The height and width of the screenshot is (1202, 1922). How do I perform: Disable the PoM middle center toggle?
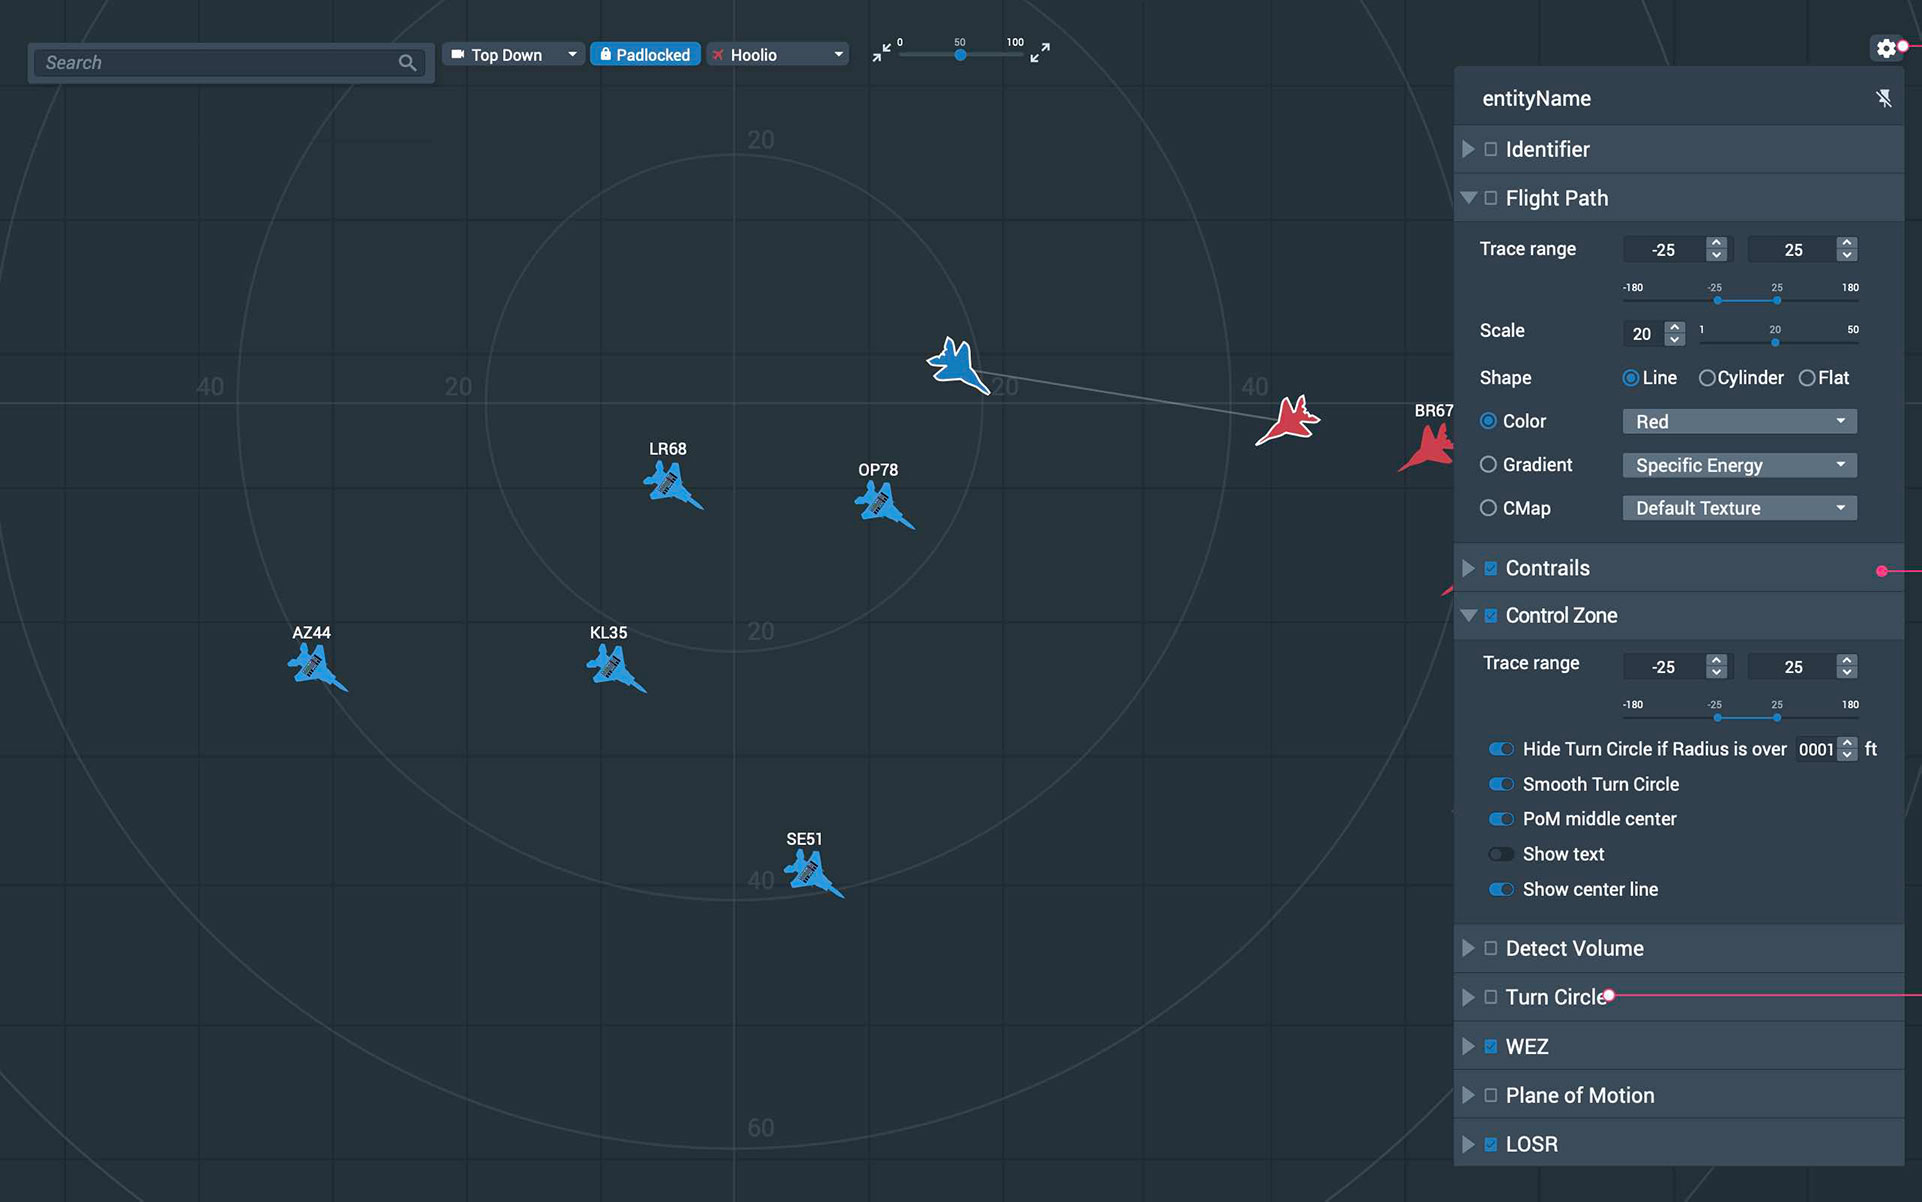1500,818
